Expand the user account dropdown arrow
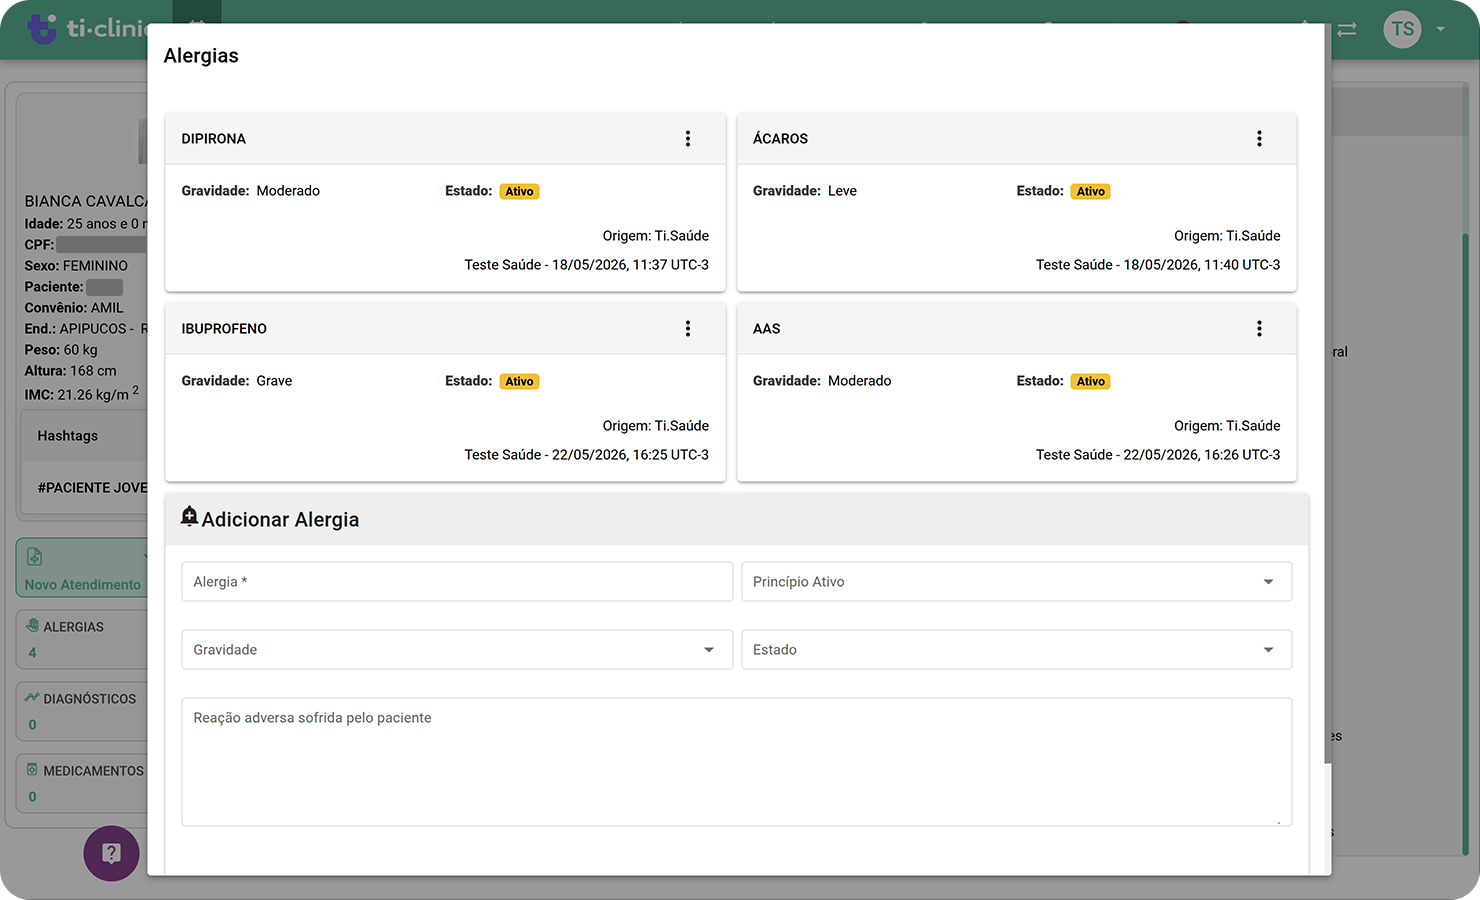The width and height of the screenshot is (1480, 900). click(1440, 29)
